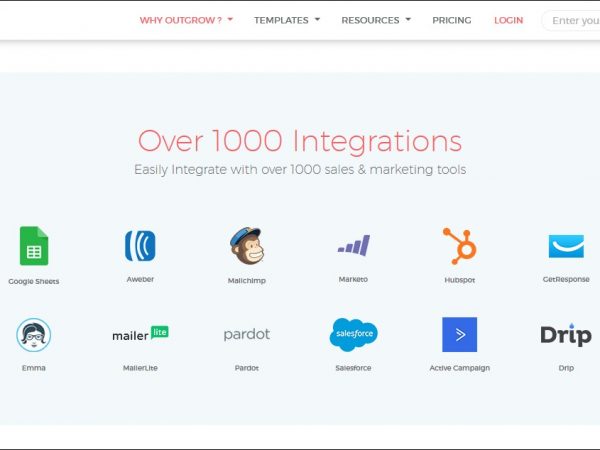Screen dimensions: 600x450
Task: Open the Drip integration logo
Action: tap(566, 335)
